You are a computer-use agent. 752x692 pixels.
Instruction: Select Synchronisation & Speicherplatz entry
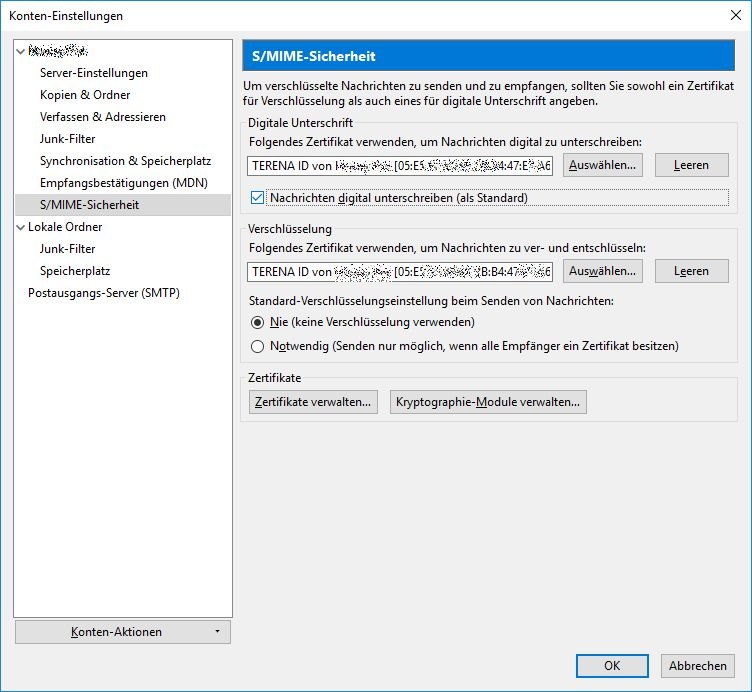pyautogui.click(x=125, y=161)
